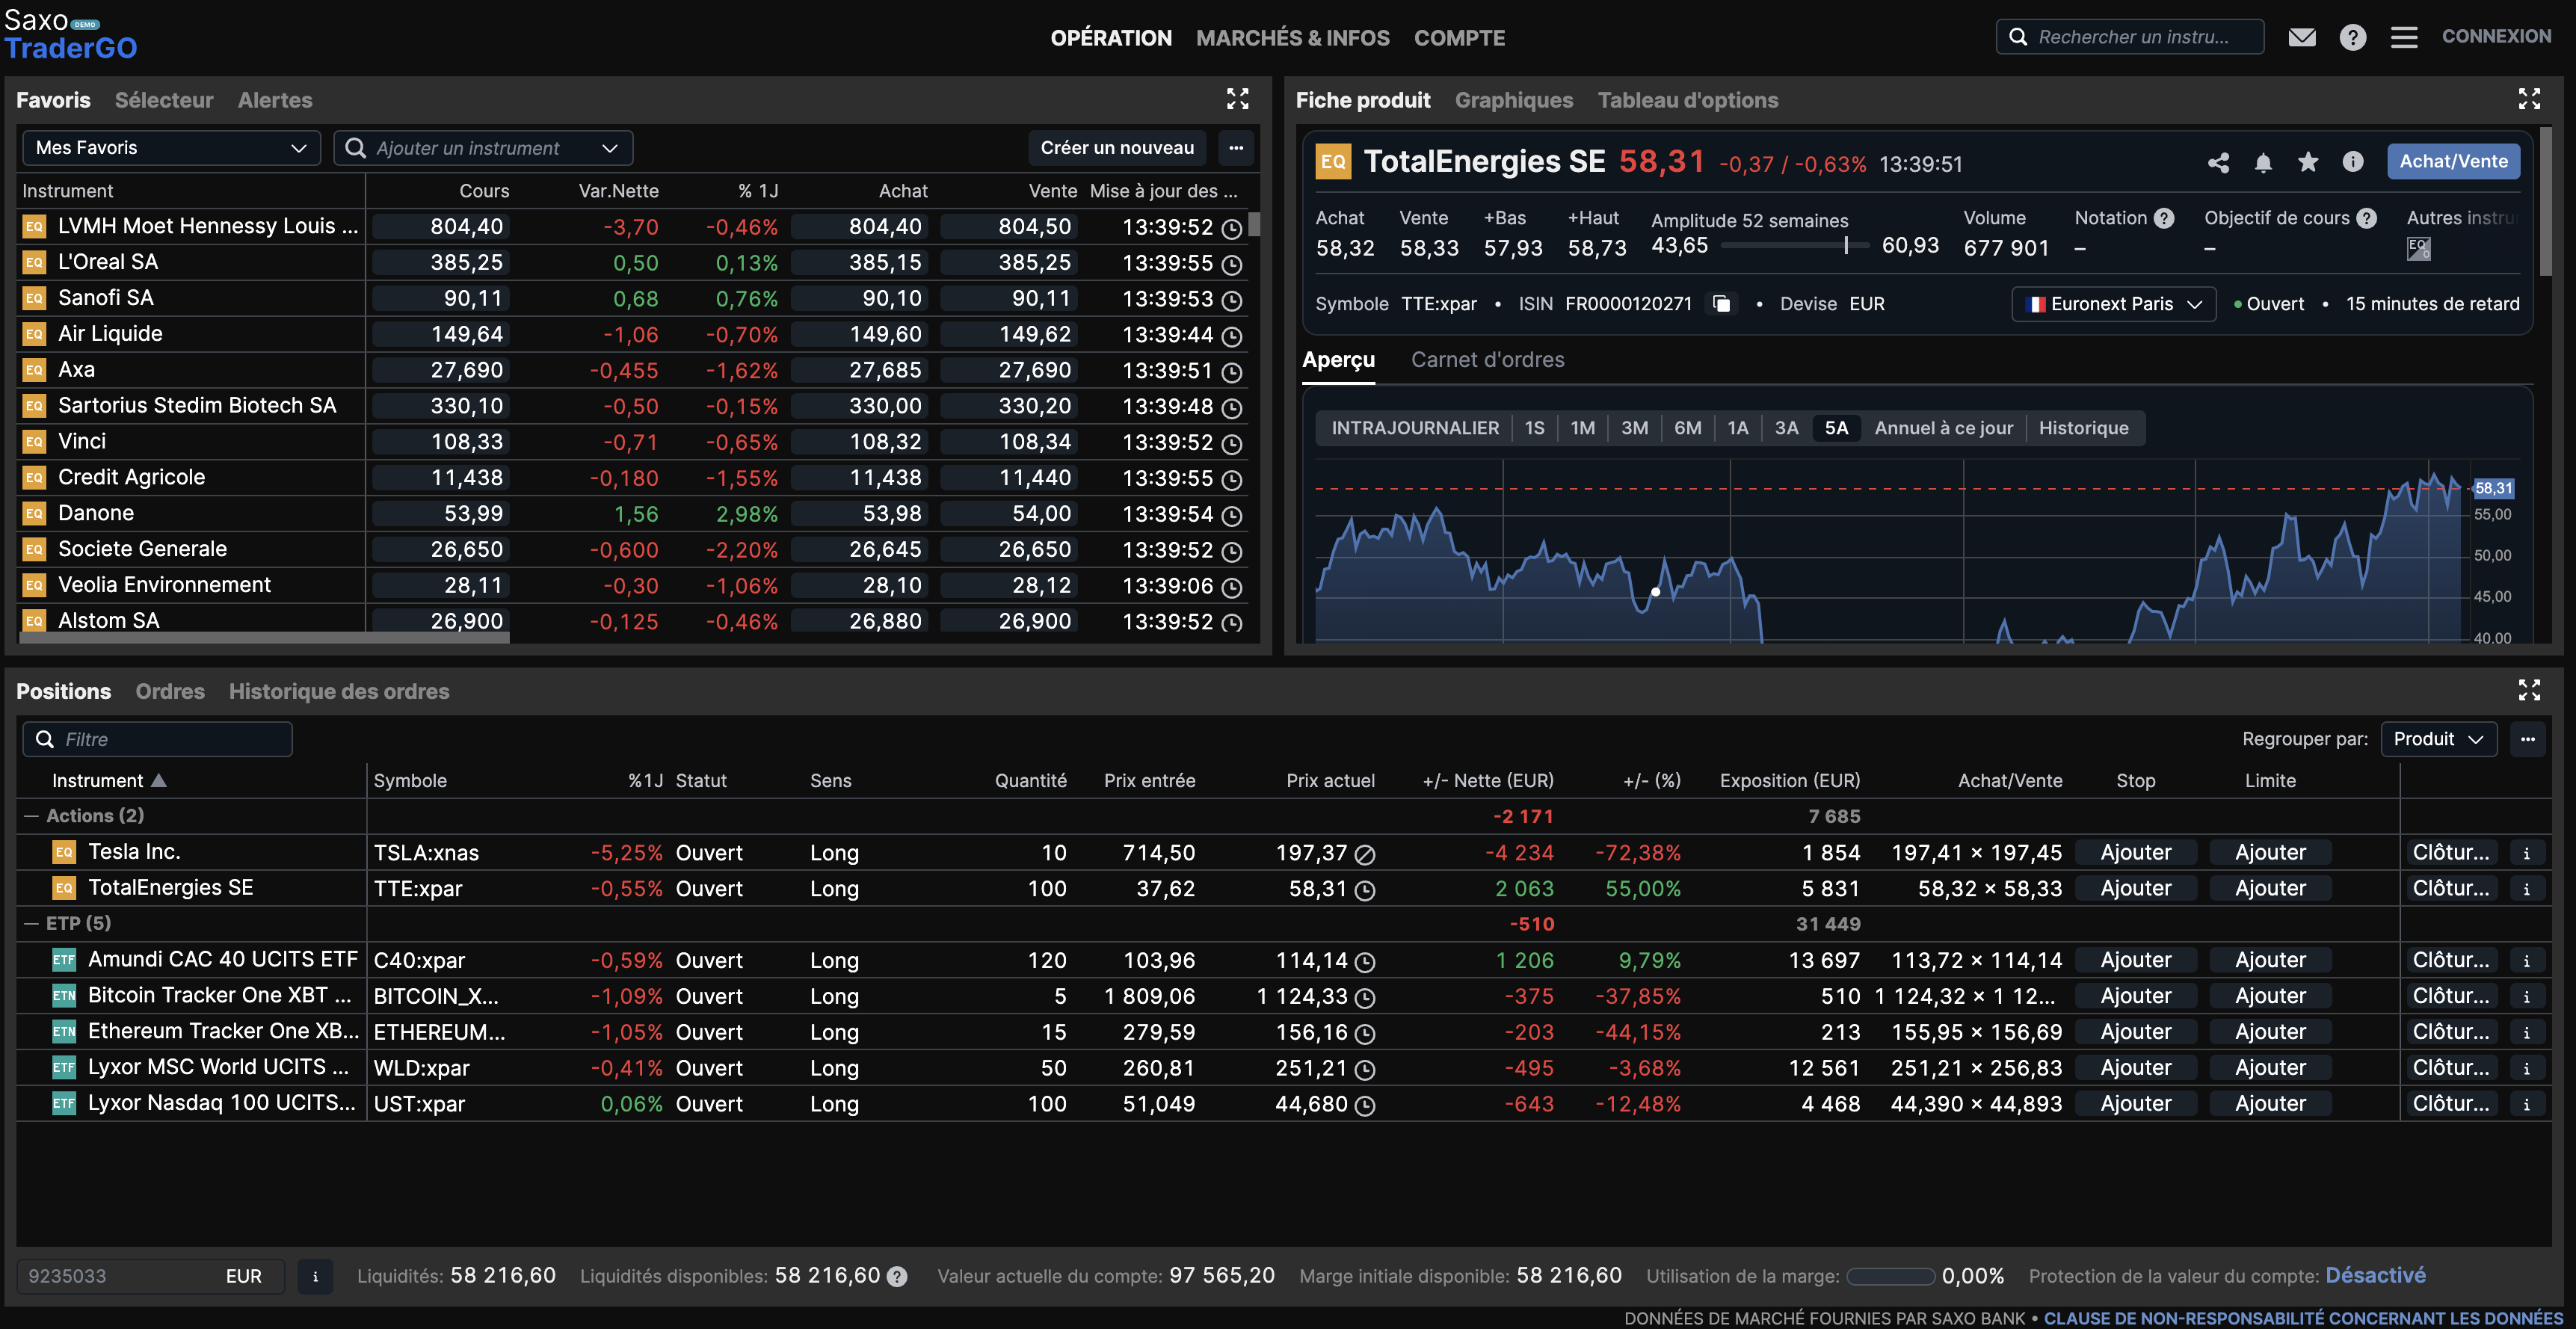This screenshot has width=2576, height=1329.
Task: Click LVMH delayed clock icon
Action: pos(1232,228)
